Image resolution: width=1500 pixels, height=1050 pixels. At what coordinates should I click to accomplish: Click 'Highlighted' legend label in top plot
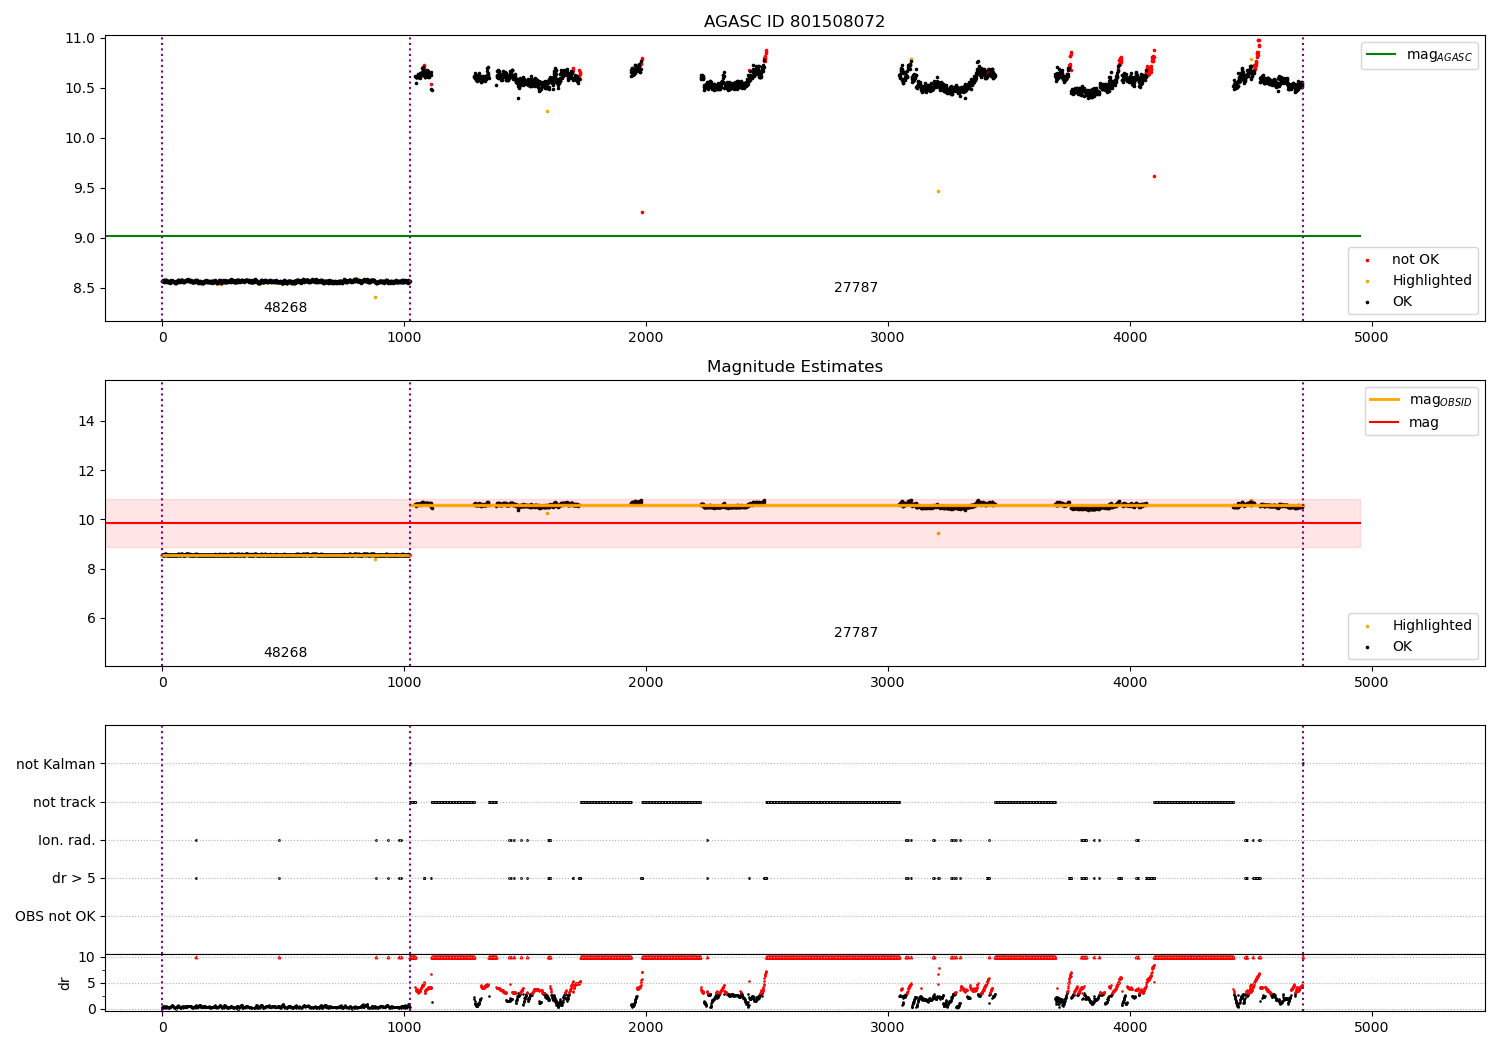point(1432,281)
